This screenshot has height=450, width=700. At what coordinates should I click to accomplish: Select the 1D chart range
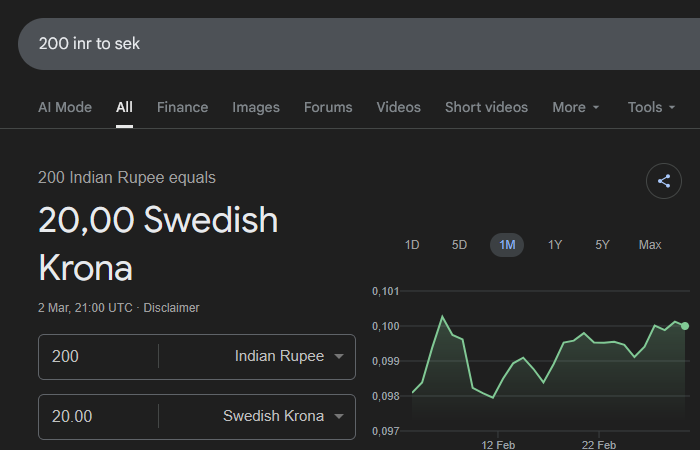tap(412, 245)
